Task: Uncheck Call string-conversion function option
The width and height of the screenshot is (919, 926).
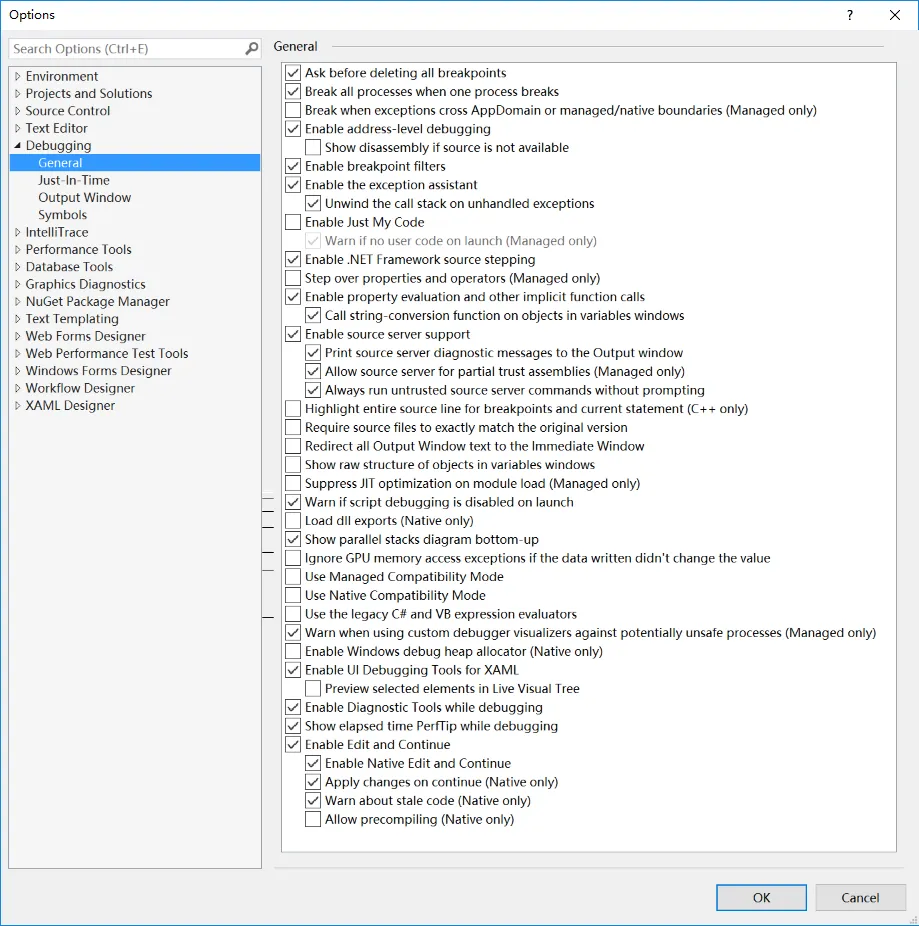Action: click(x=313, y=315)
